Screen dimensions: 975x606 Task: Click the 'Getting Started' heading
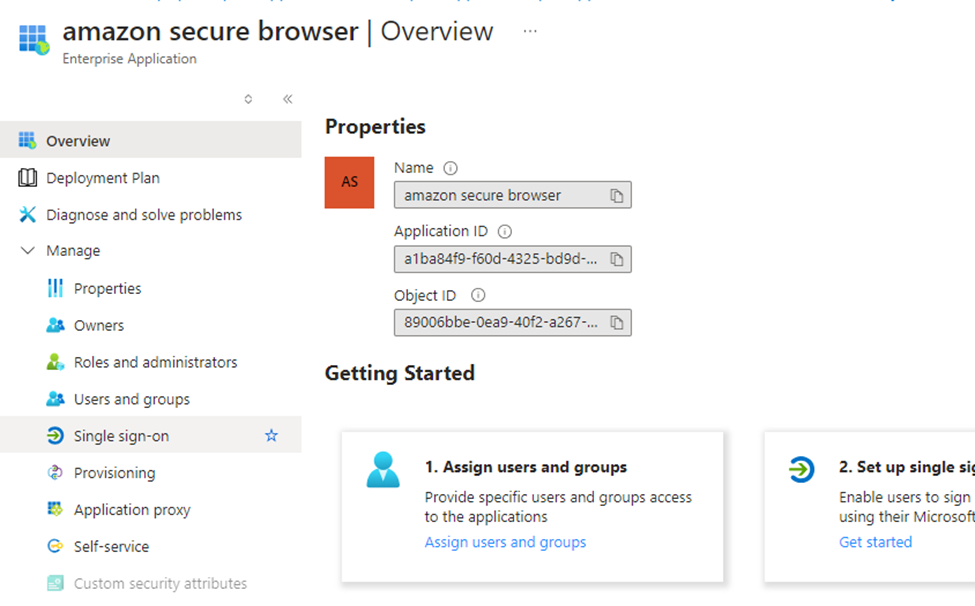[400, 373]
